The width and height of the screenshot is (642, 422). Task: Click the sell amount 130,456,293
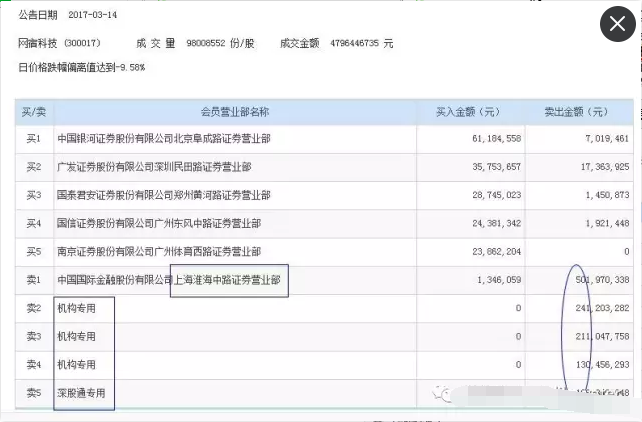(602, 365)
